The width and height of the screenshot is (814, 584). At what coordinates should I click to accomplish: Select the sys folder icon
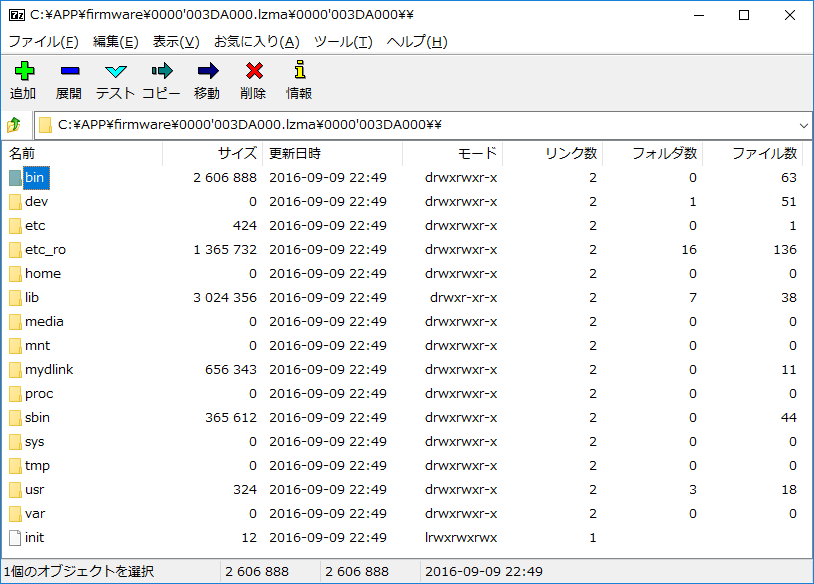pos(15,442)
